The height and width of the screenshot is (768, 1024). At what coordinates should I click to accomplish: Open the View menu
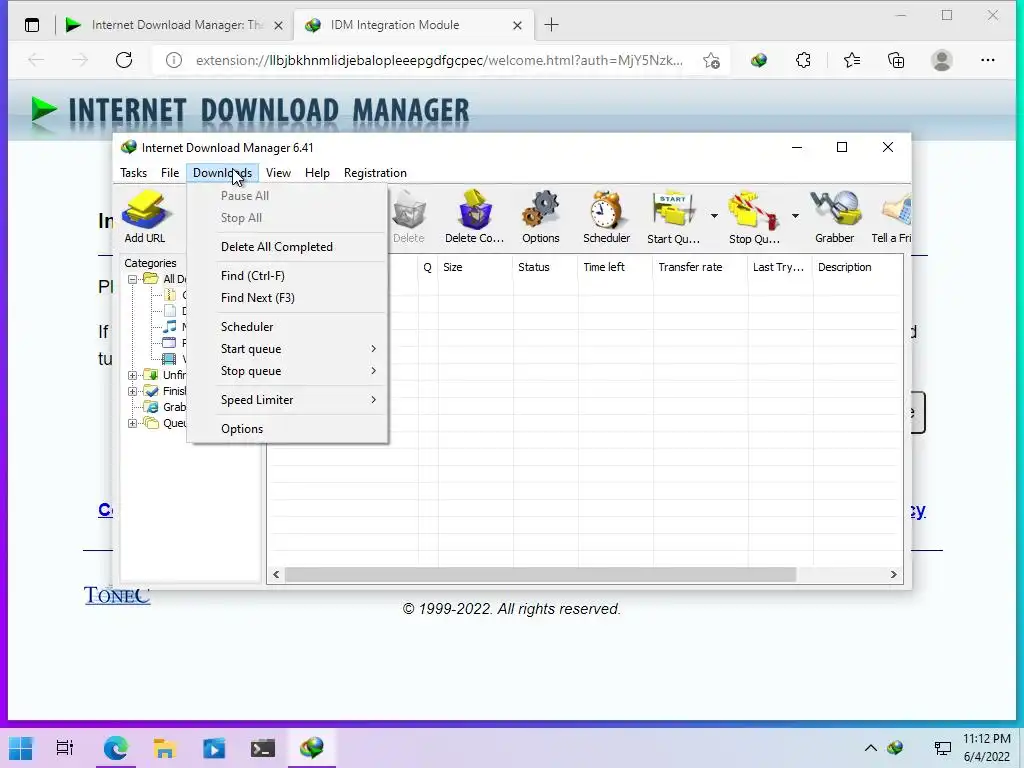click(278, 173)
